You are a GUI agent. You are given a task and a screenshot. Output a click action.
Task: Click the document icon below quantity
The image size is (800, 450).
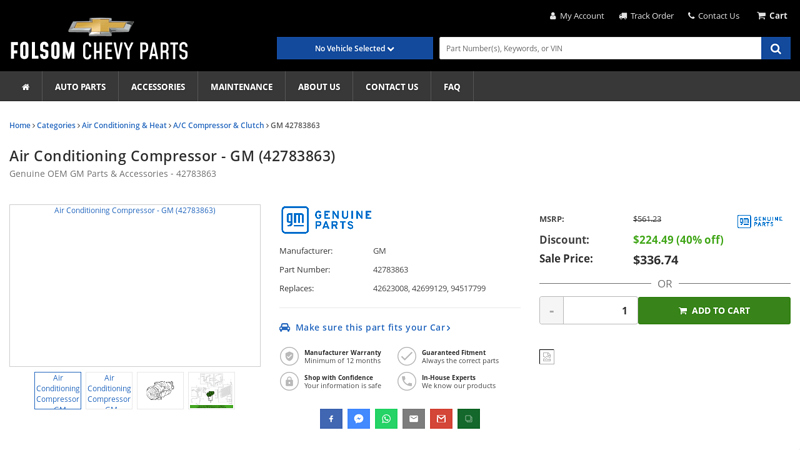546,357
